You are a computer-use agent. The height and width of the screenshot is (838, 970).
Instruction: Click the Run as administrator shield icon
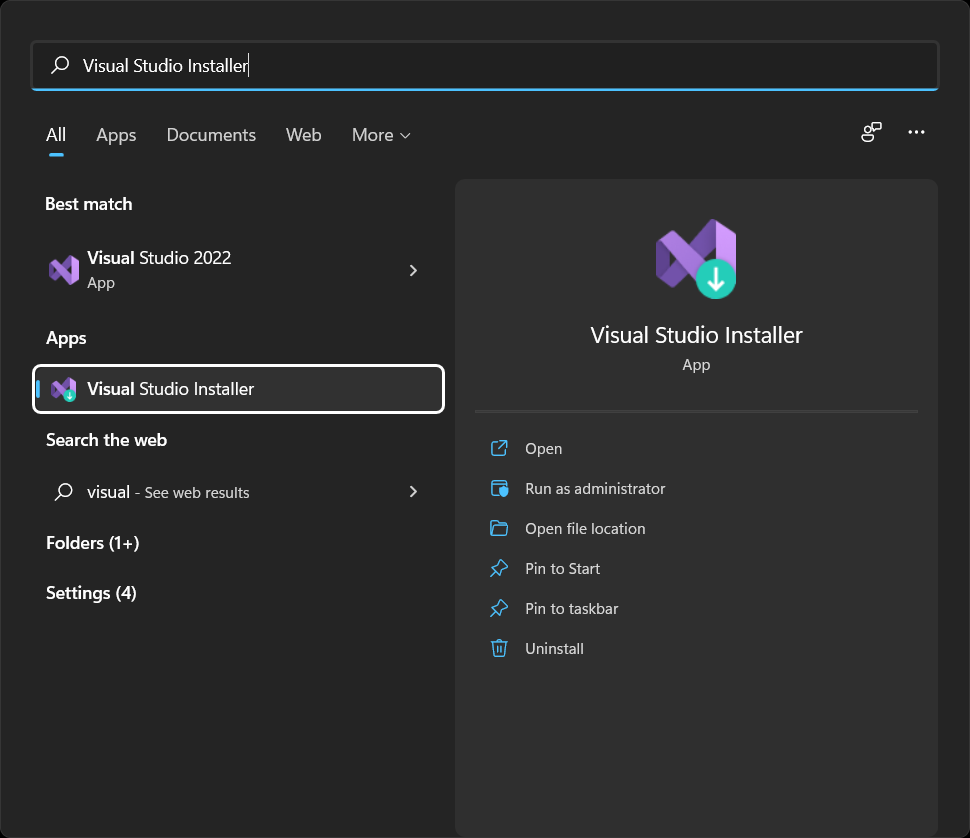click(x=499, y=489)
